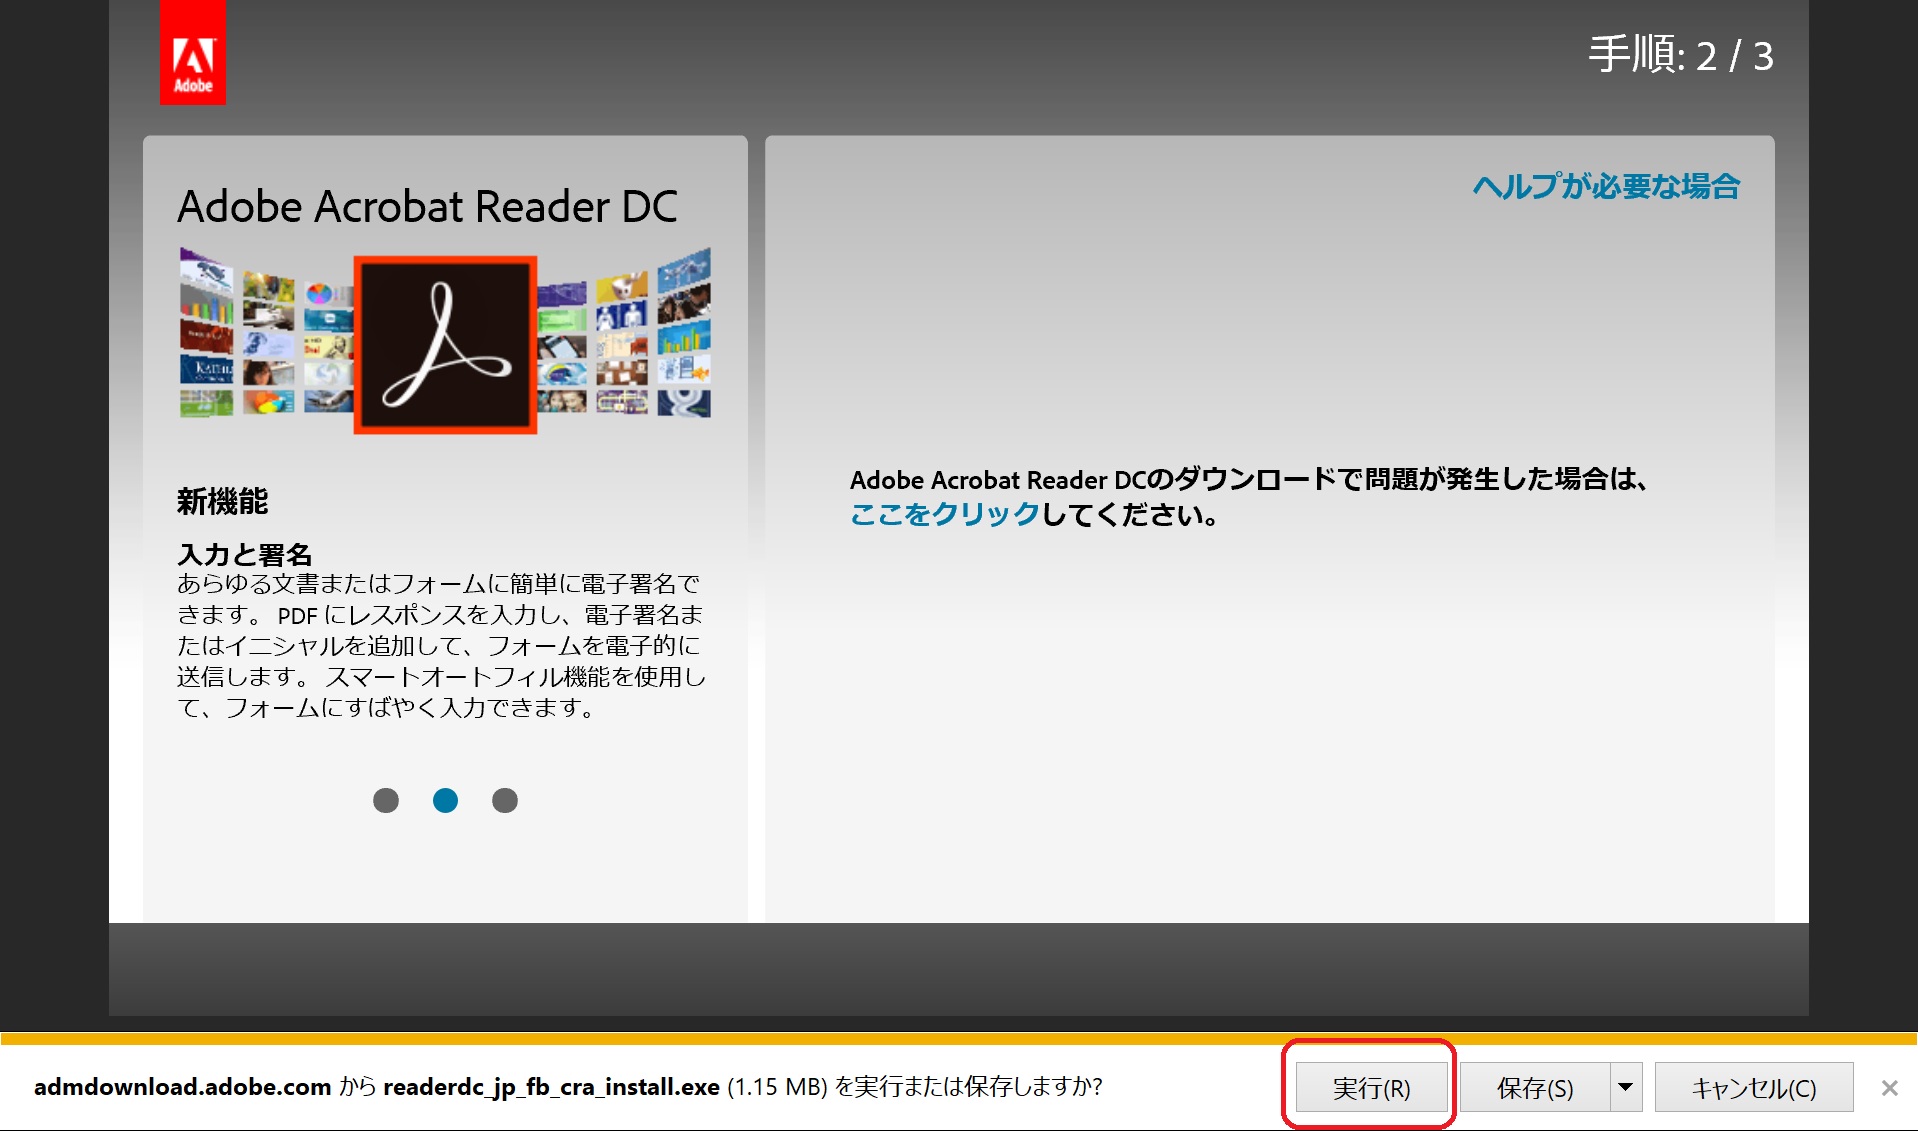The image size is (1918, 1131).
Task: Expand the save options dropdown arrow
Action: (x=1626, y=1087)
